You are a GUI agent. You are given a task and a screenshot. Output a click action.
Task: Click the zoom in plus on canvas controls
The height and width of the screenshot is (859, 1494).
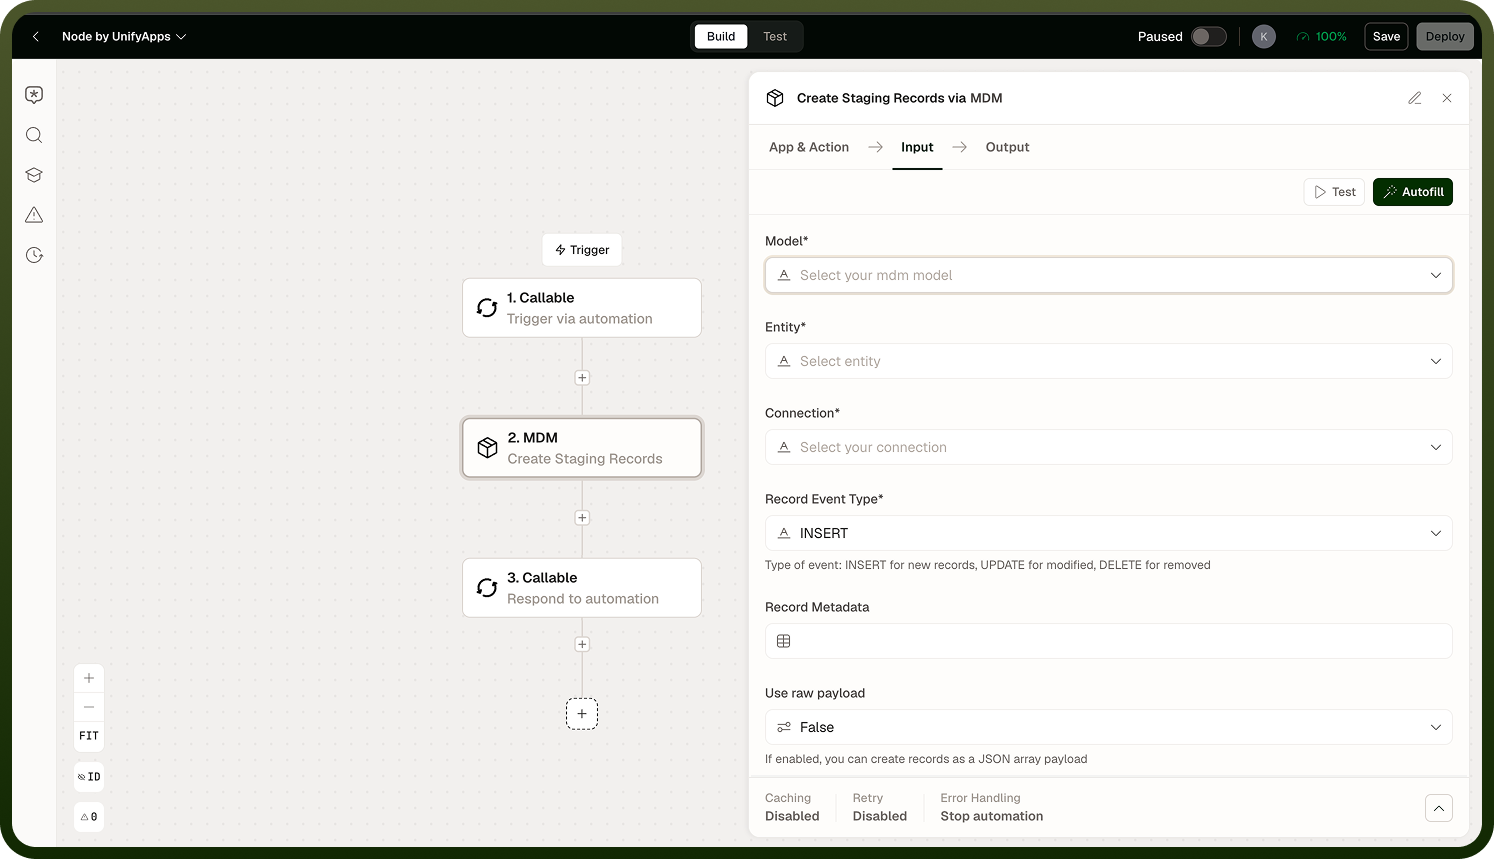point(89,678)
